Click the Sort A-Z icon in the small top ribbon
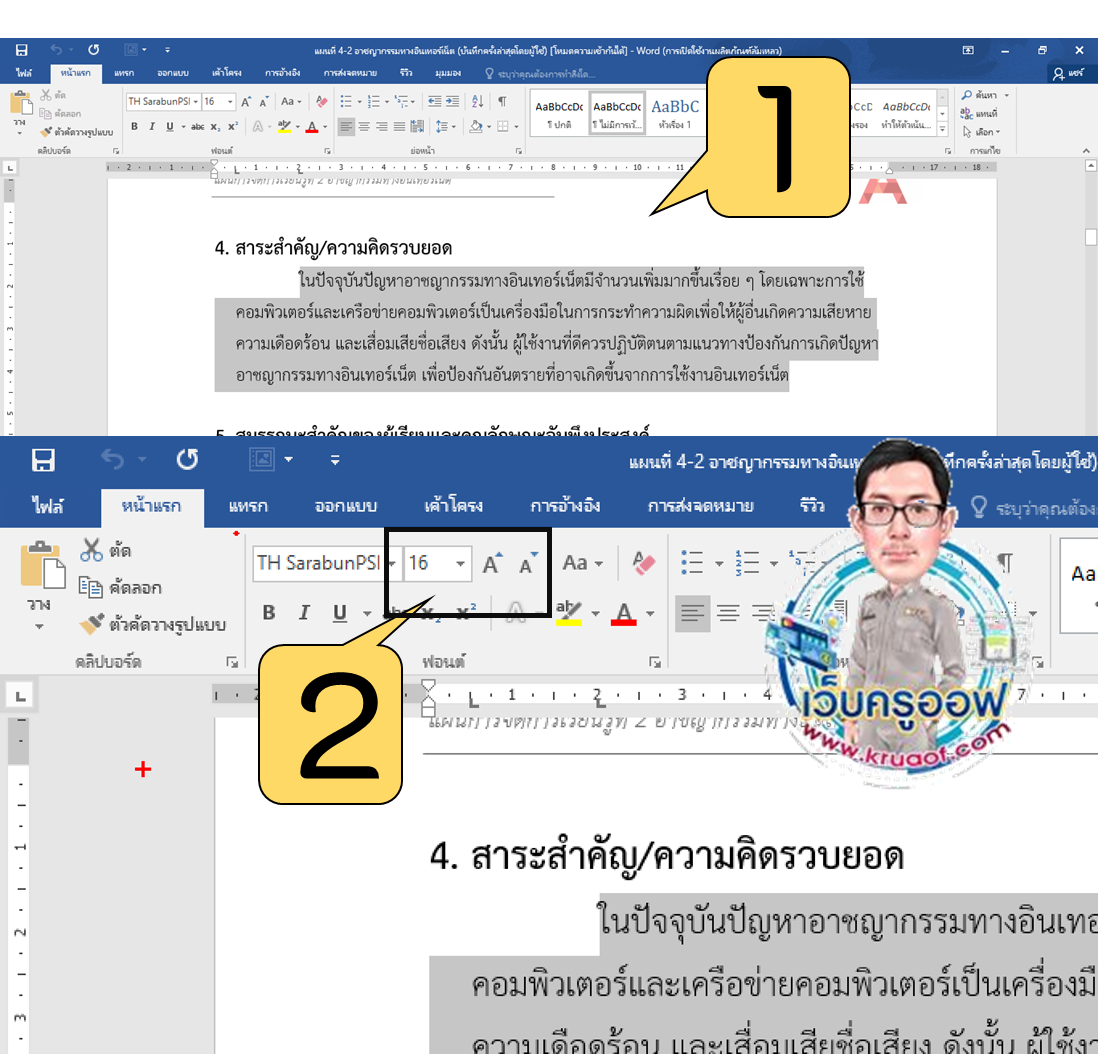 pyautogui.click(x=477, y=102)
